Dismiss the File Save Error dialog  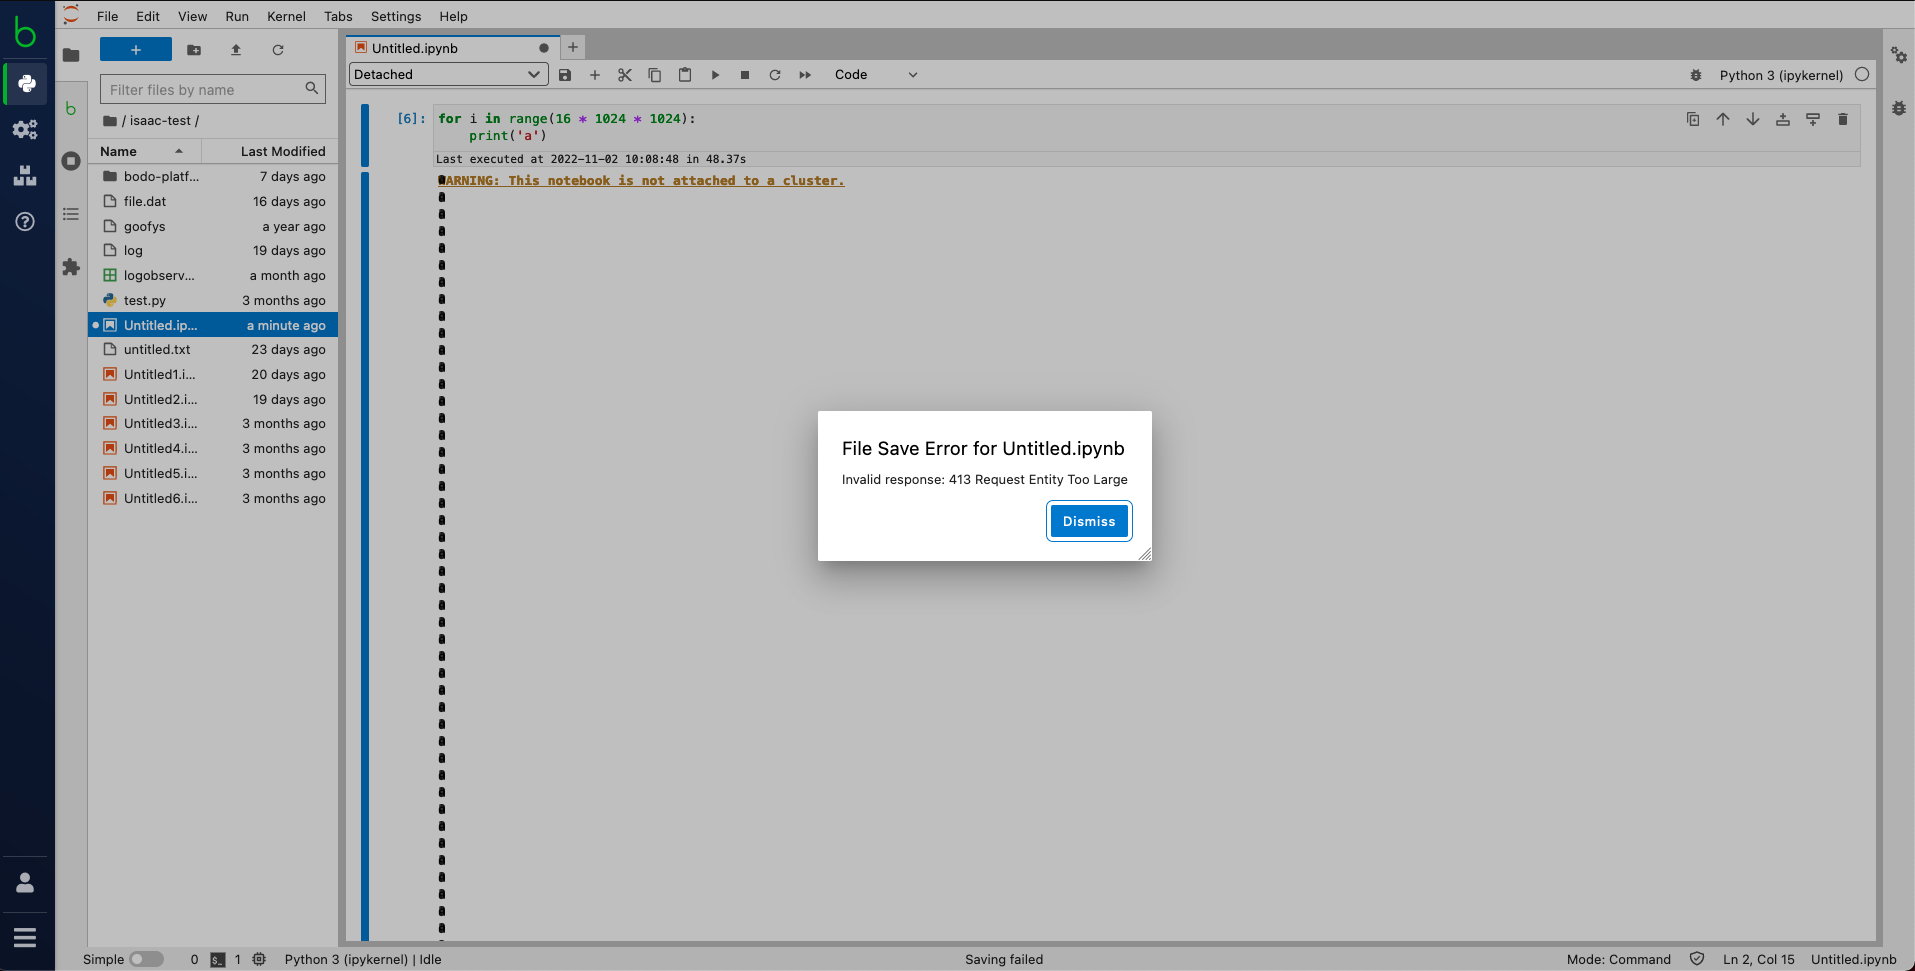[1089, 521]
